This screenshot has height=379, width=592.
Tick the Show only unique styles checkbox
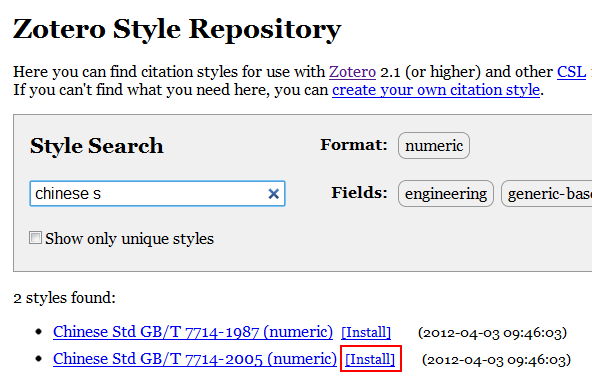pyautogui.click(x=35, y=238)
